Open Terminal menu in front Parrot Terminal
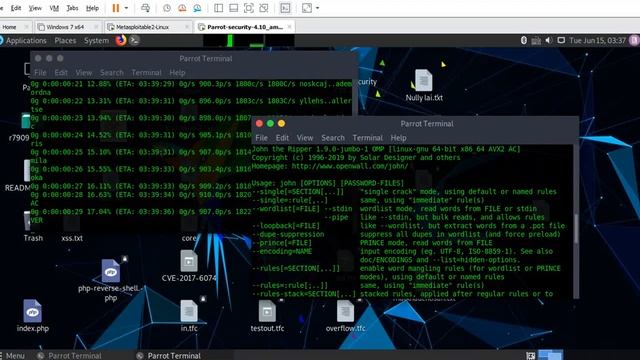 pyautogui.click(x=368, y=138)
